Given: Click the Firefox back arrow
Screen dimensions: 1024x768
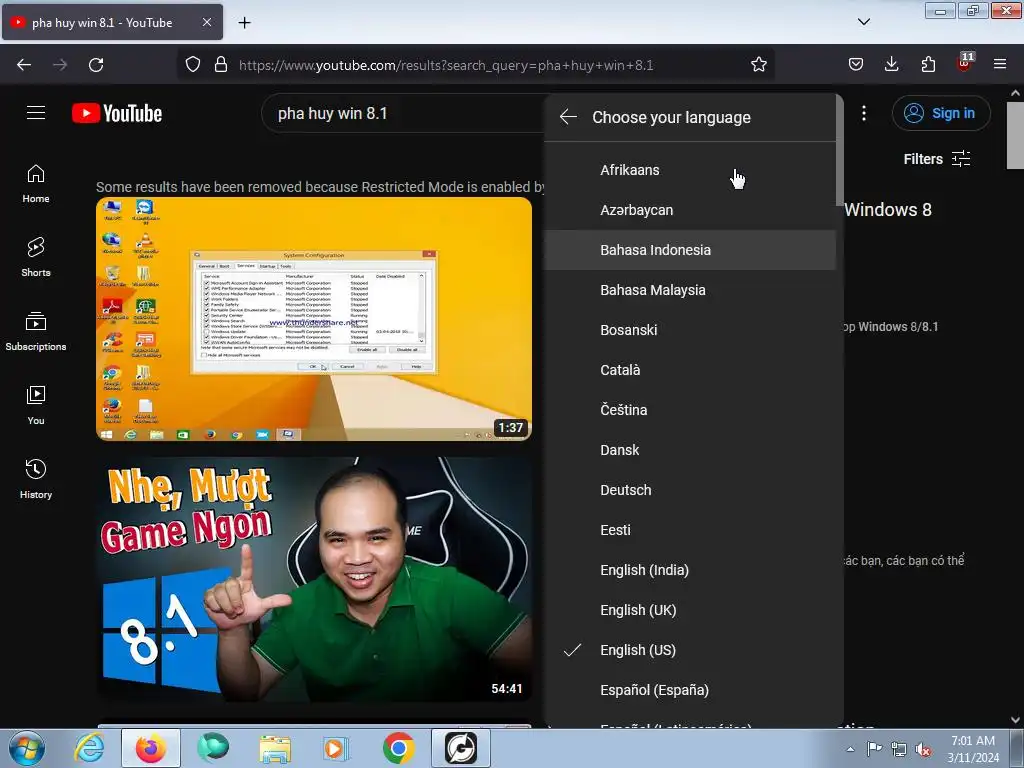Looking at the screenshot, I should pyautogui.click(x=24, y=65).
